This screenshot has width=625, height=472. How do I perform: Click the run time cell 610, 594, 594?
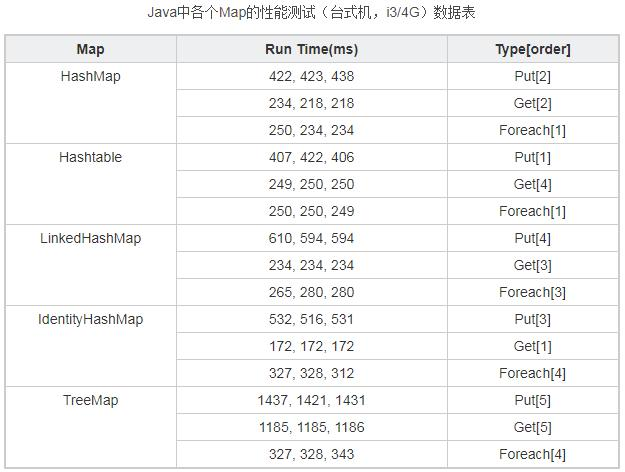point(311,238)
